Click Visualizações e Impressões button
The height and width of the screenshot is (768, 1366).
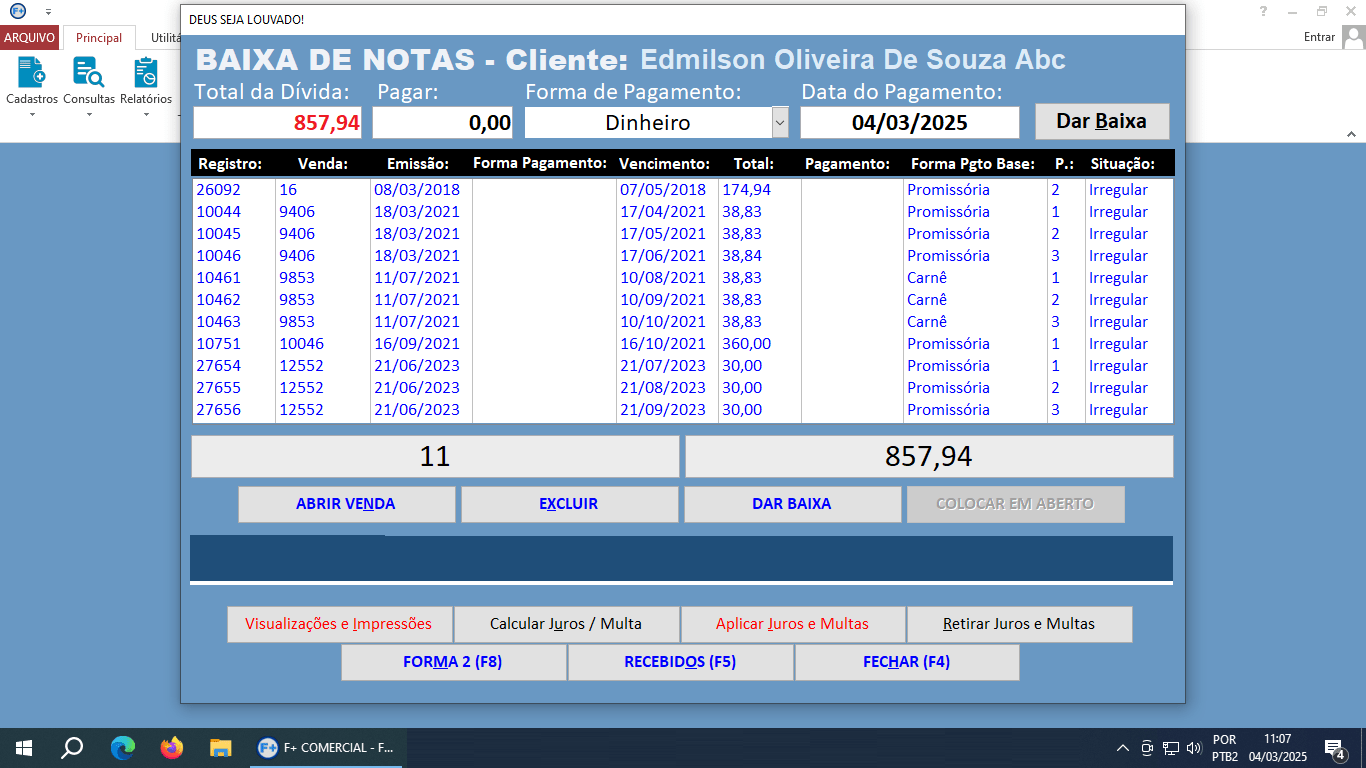click(339, 624)
